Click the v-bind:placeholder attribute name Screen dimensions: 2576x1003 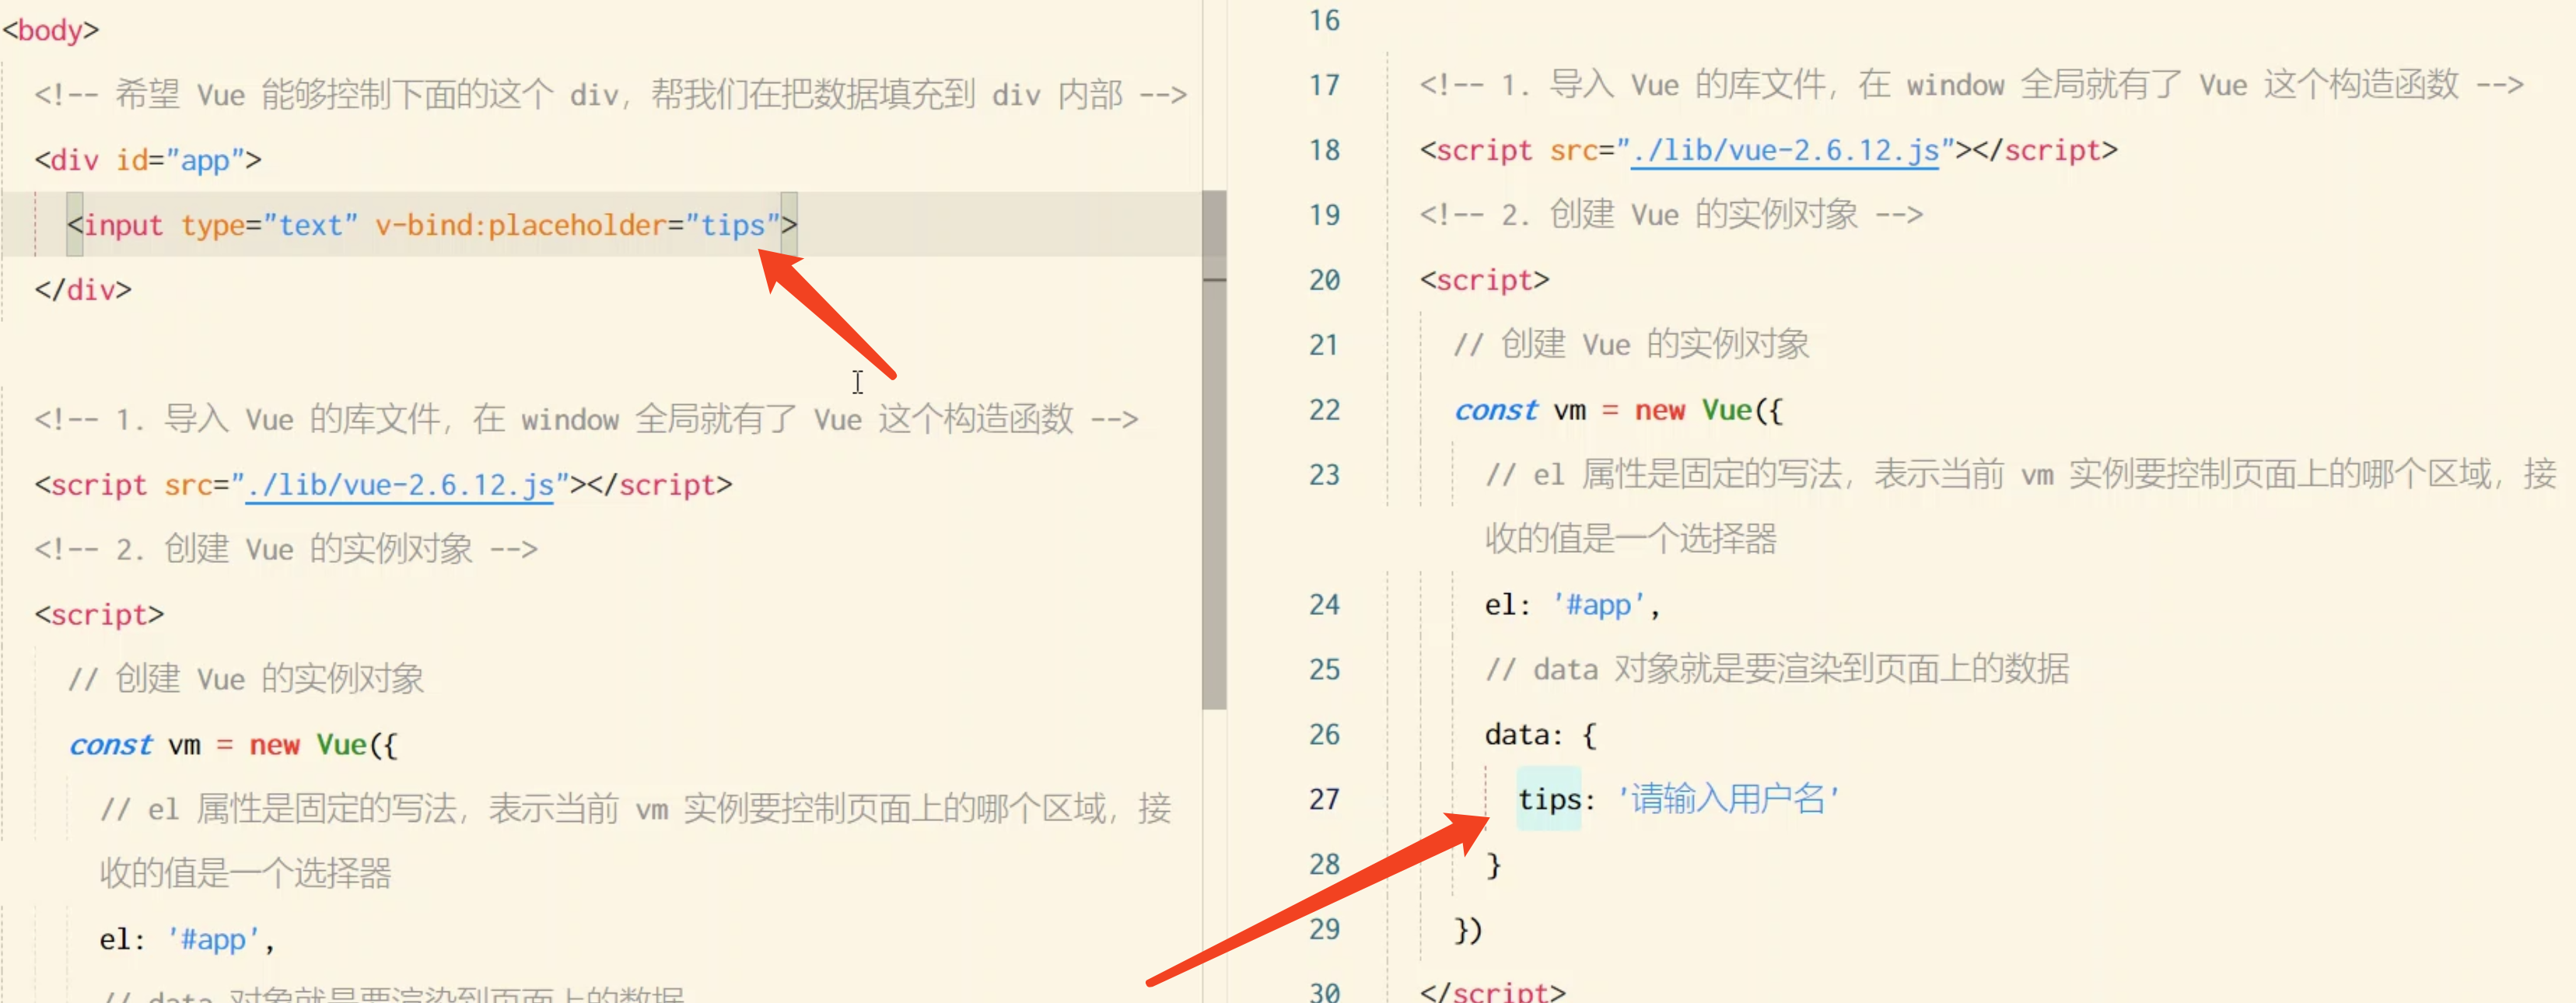[x=520, y=225]
